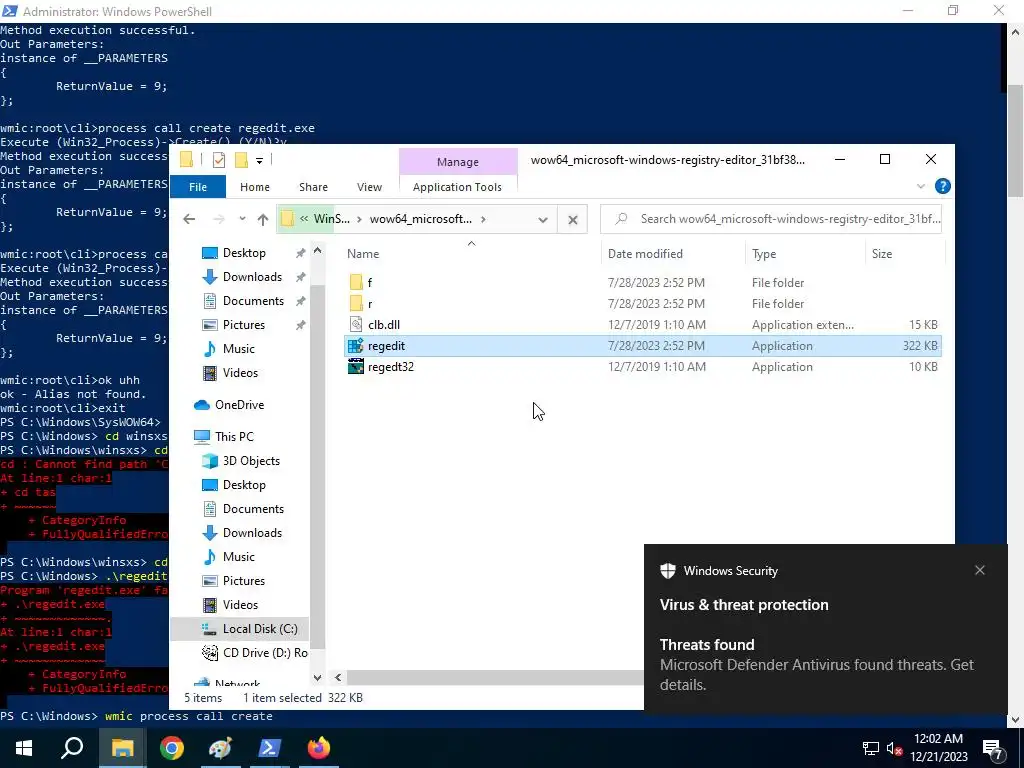The image size is (1024, 768).
Task: Click the Properties quick access toolbar icon
Action: point(219,160)
